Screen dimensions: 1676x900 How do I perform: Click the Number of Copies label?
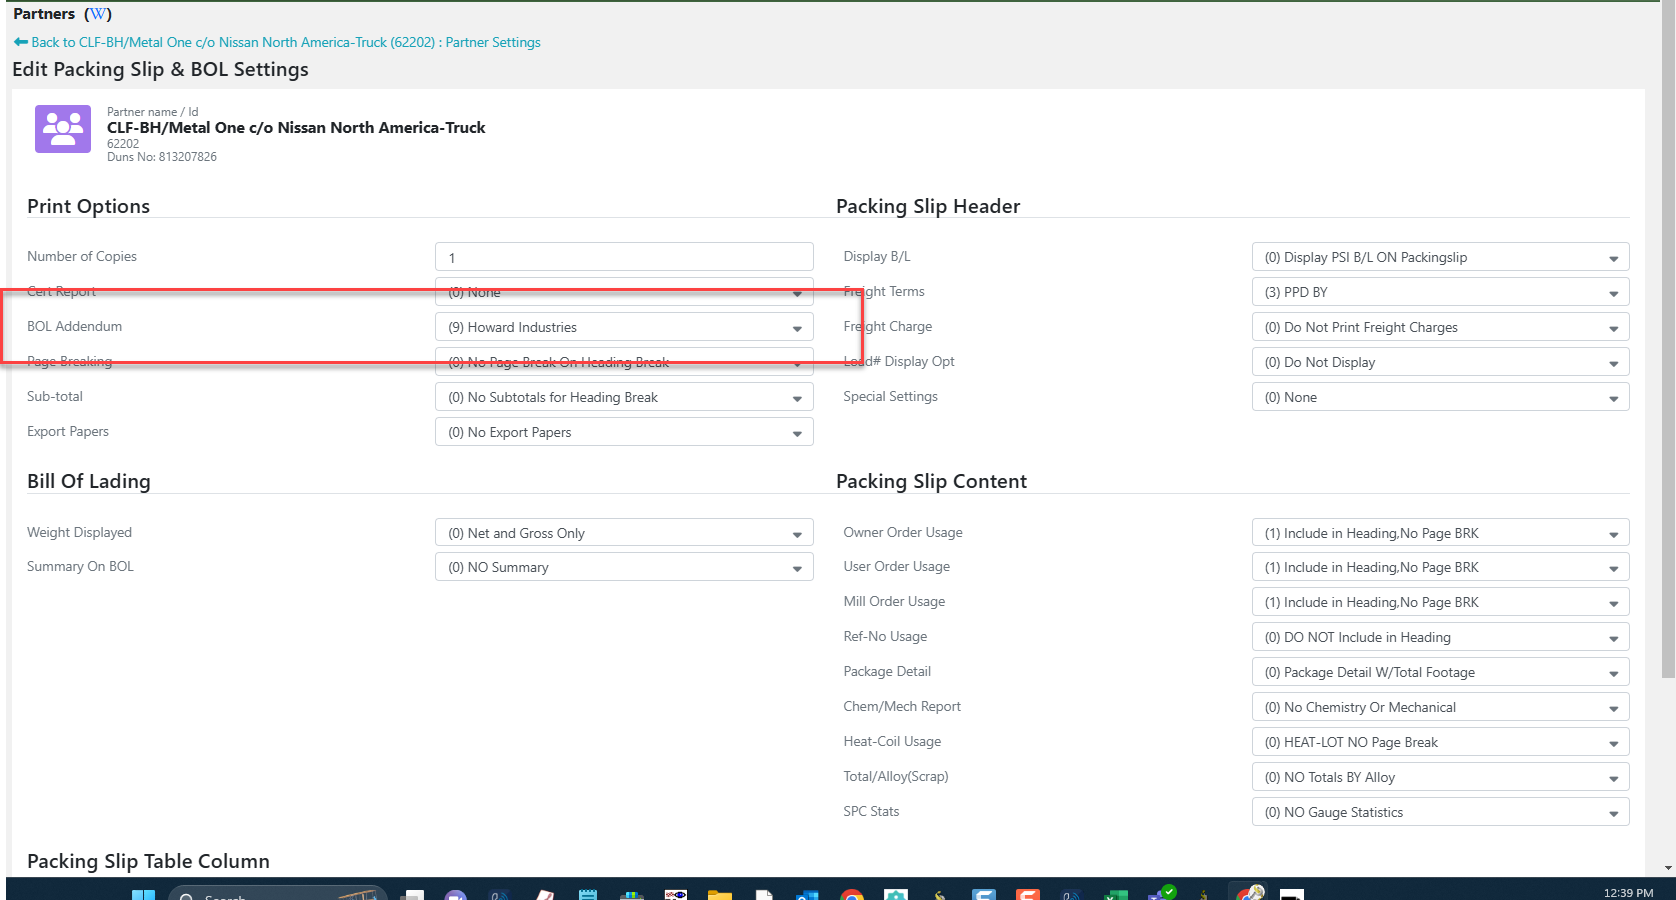coord(82,256)
